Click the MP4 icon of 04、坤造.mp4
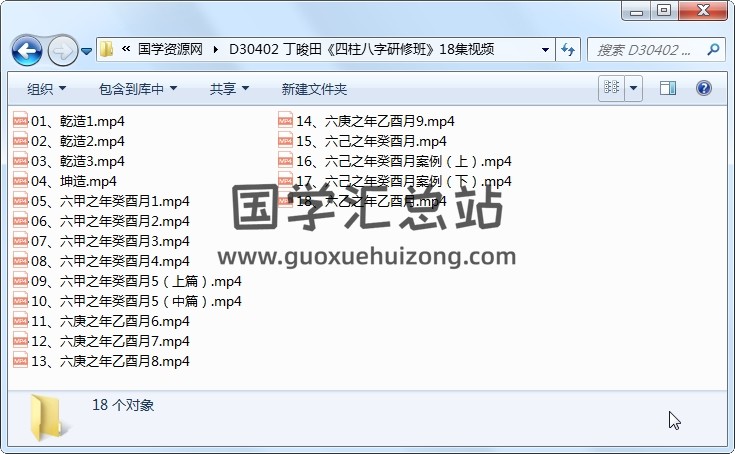 [21, 181]
